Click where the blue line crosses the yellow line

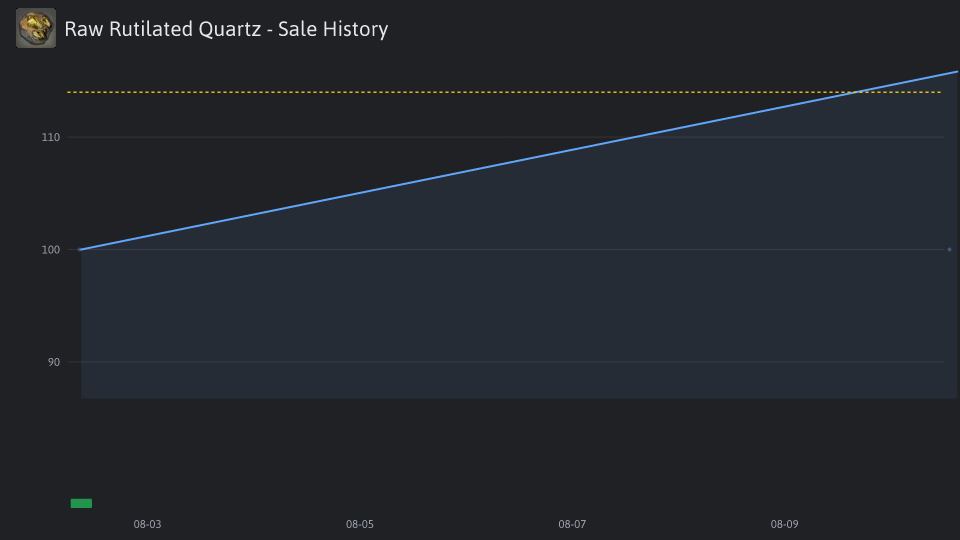[x=858, y=92]
